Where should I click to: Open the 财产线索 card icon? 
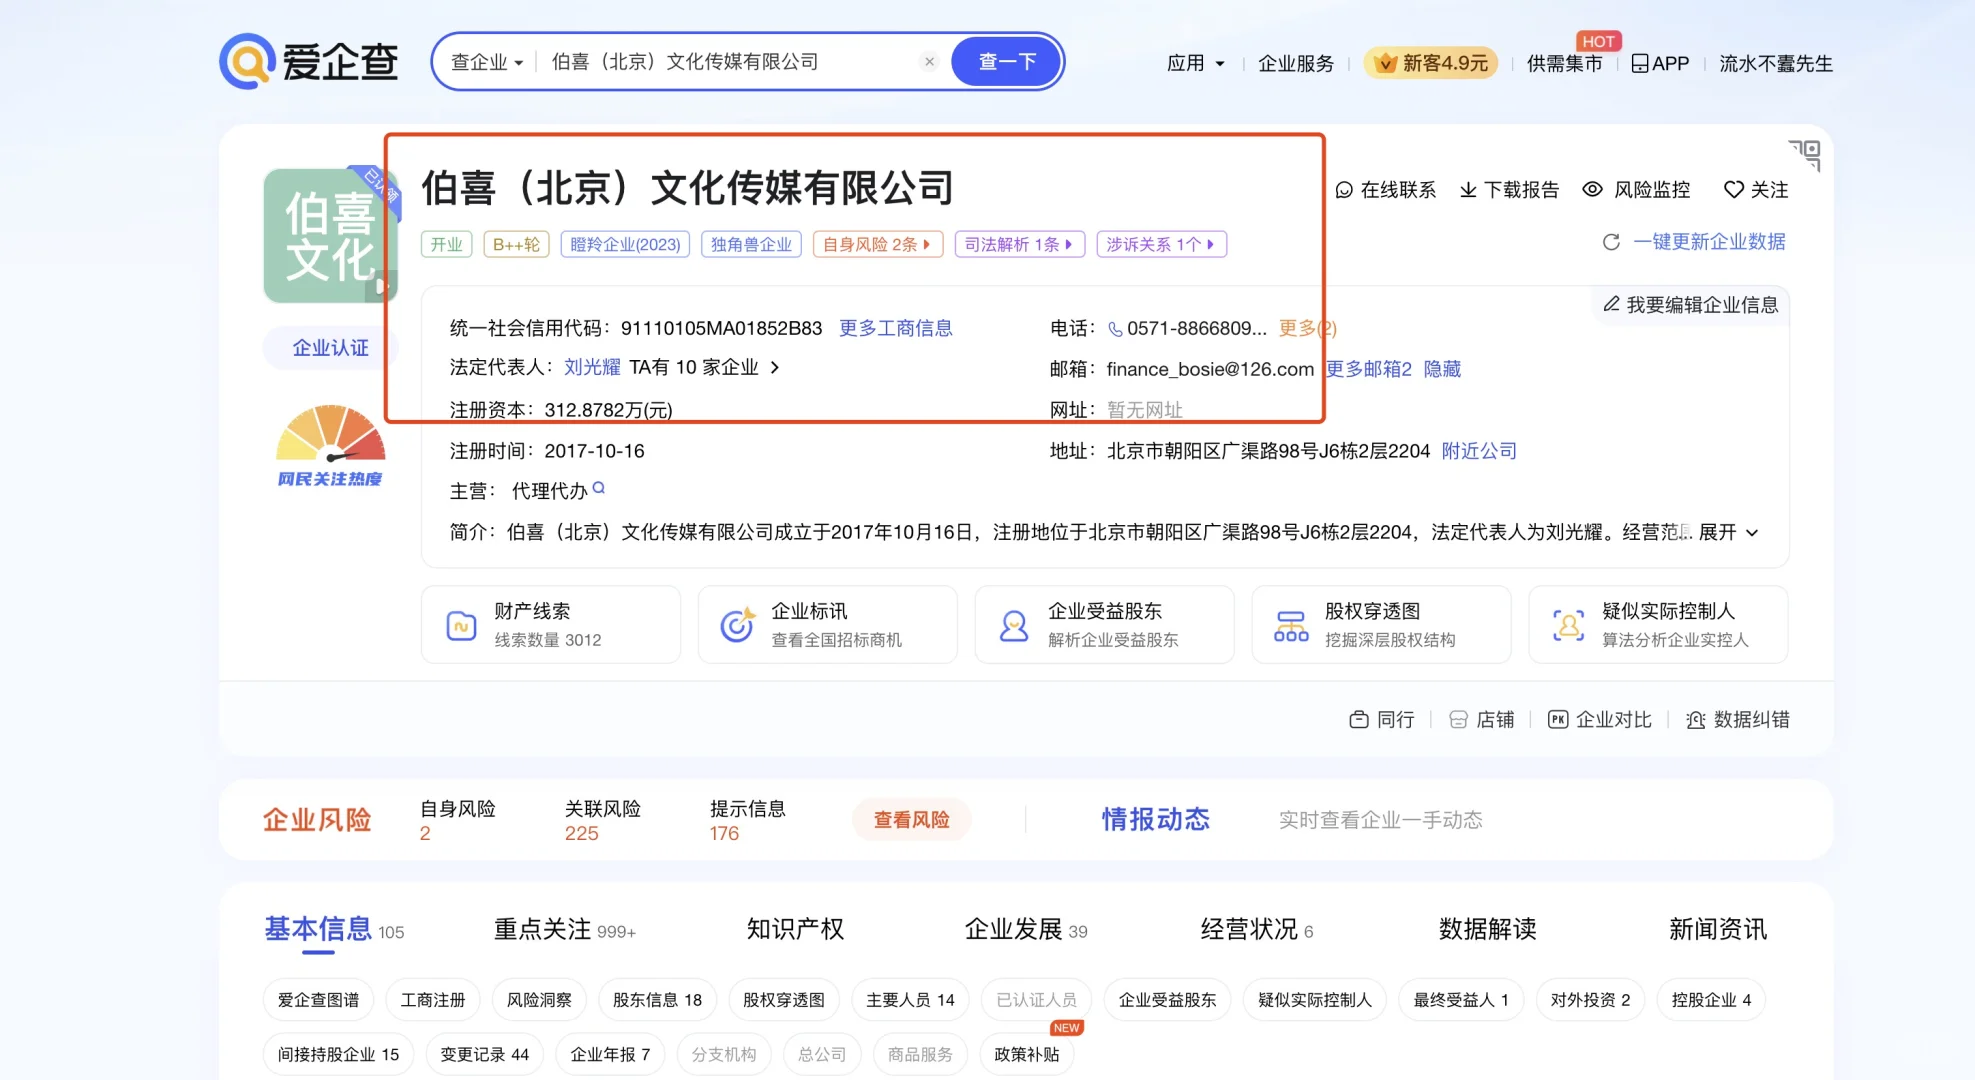[x=461, y=625]
